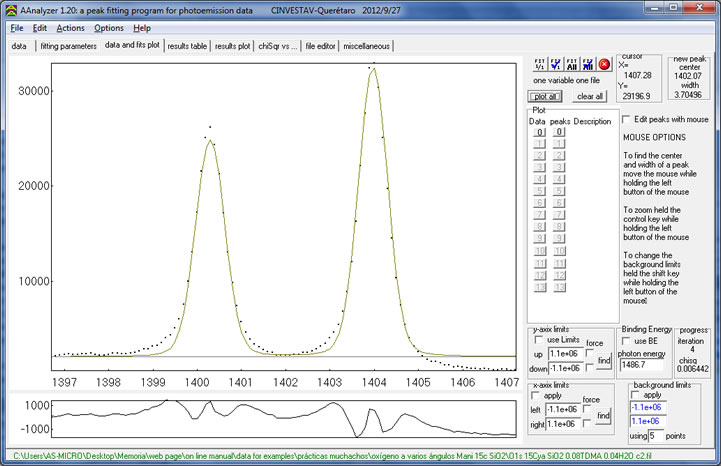The image size is (721, 466).
Task: Click the fourth FIT All icon with checkmark
Action: click(x=588, y=63)
